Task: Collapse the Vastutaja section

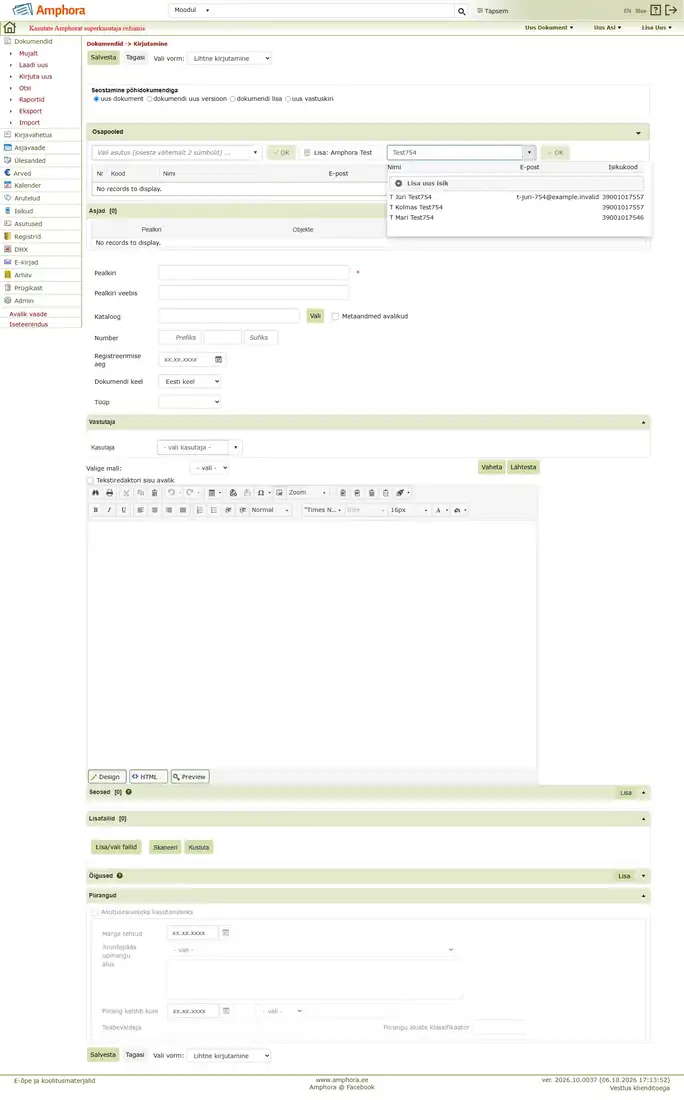Action: click(x=643, y=422)
